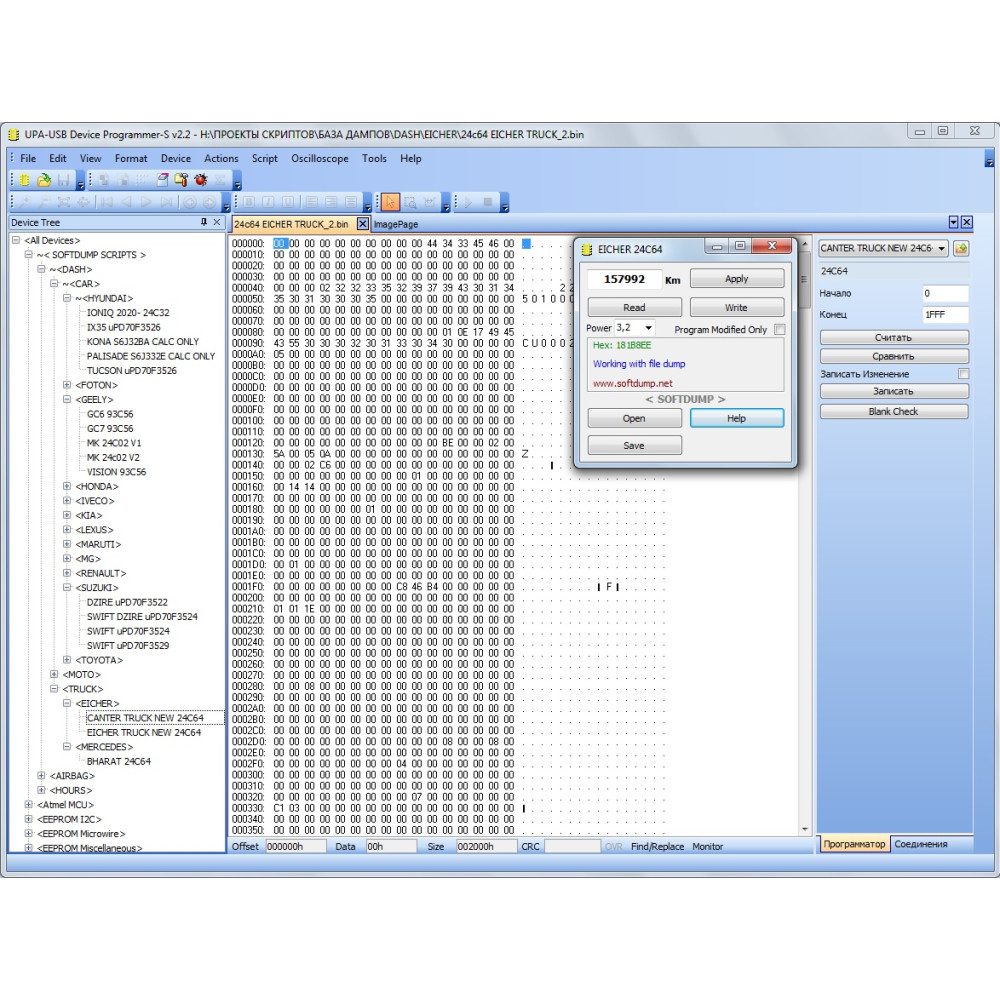The image size is (1000, 1000).
Task: Click the red bug debug icon
Action: [201, 180]
